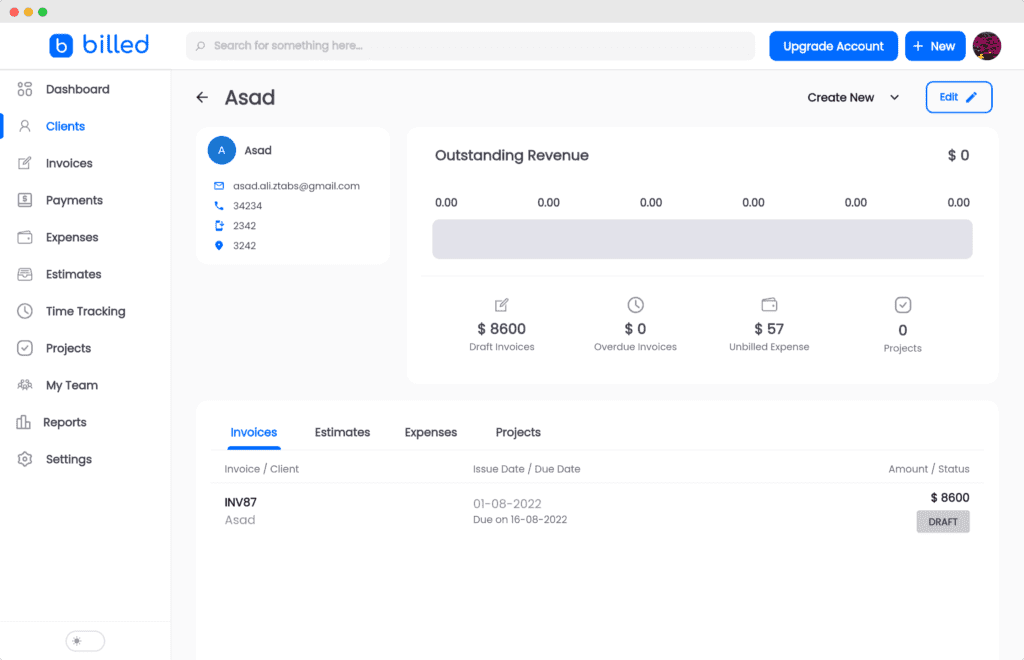Switch to the Expenses tab
This screenshot has height=660, width=1024.
pos(430,432)
